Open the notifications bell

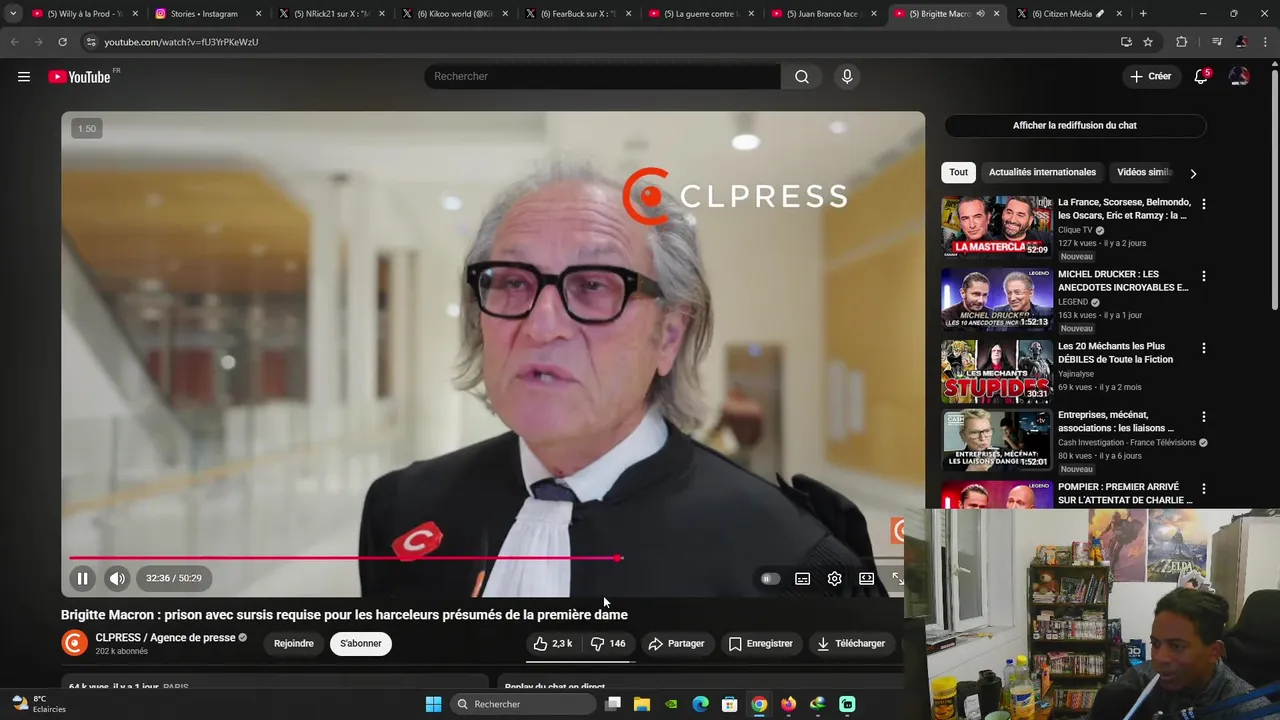coord(1201,77)
